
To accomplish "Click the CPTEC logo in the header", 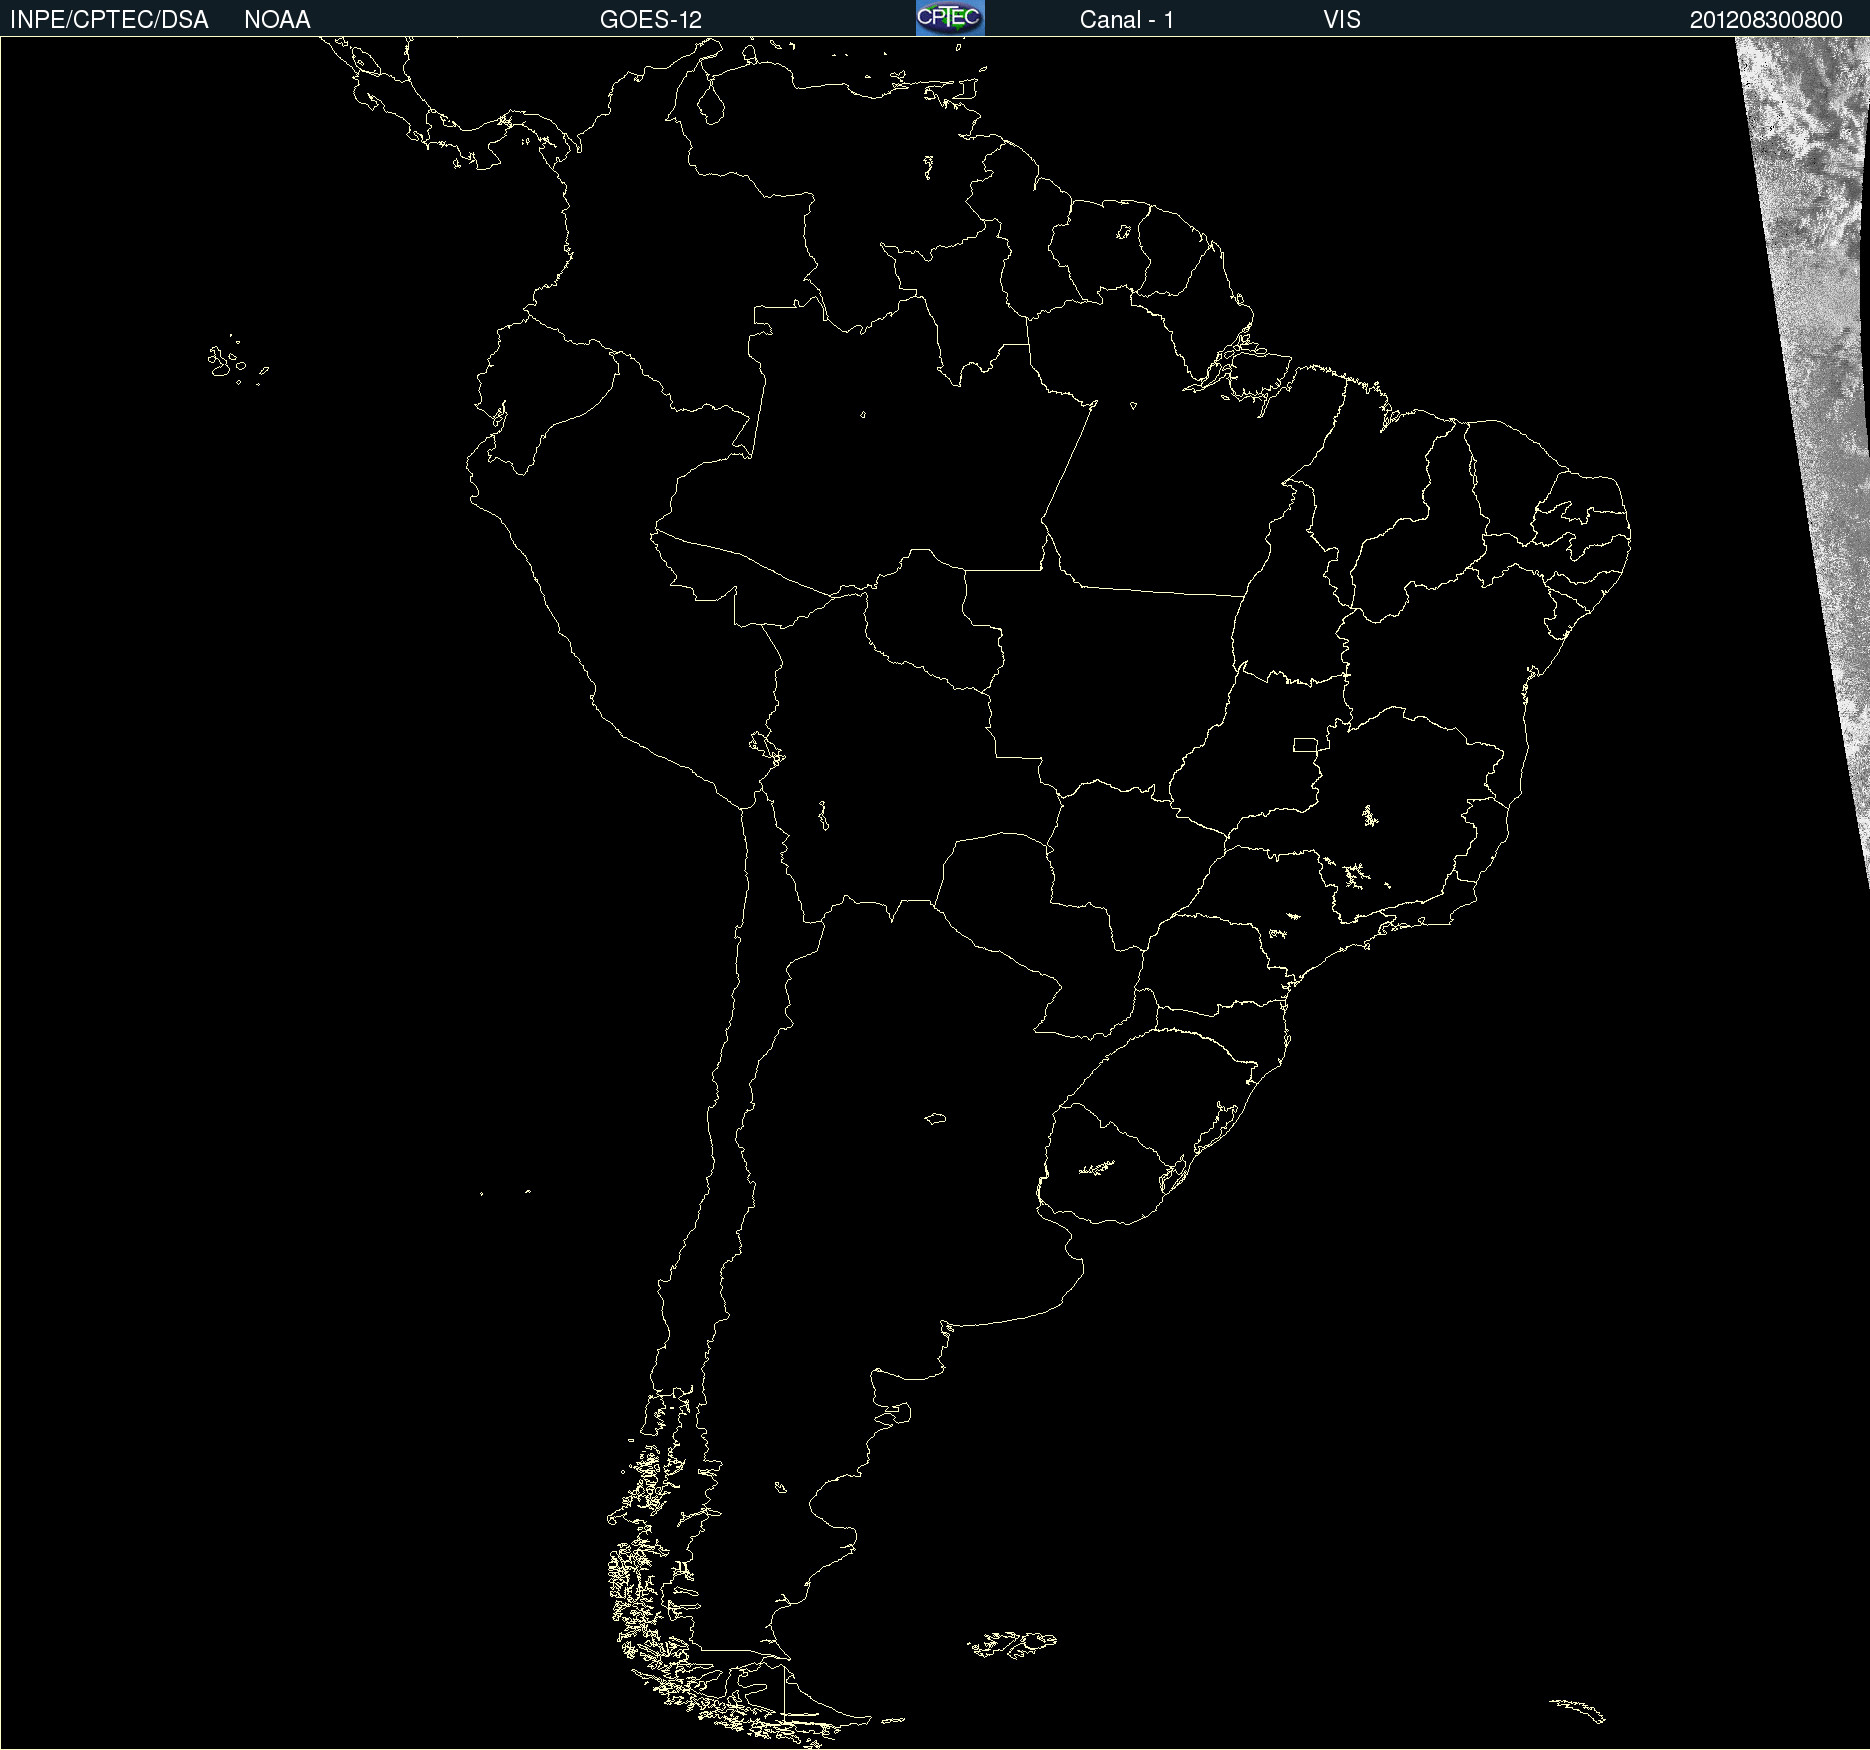I will point(950,18).
